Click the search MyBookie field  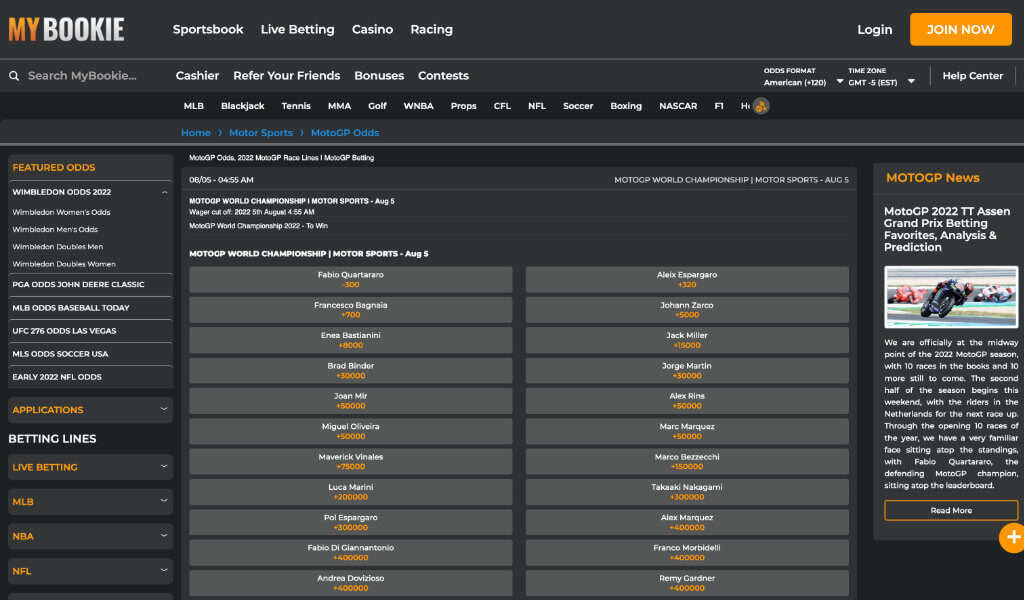tap(83, 76)
